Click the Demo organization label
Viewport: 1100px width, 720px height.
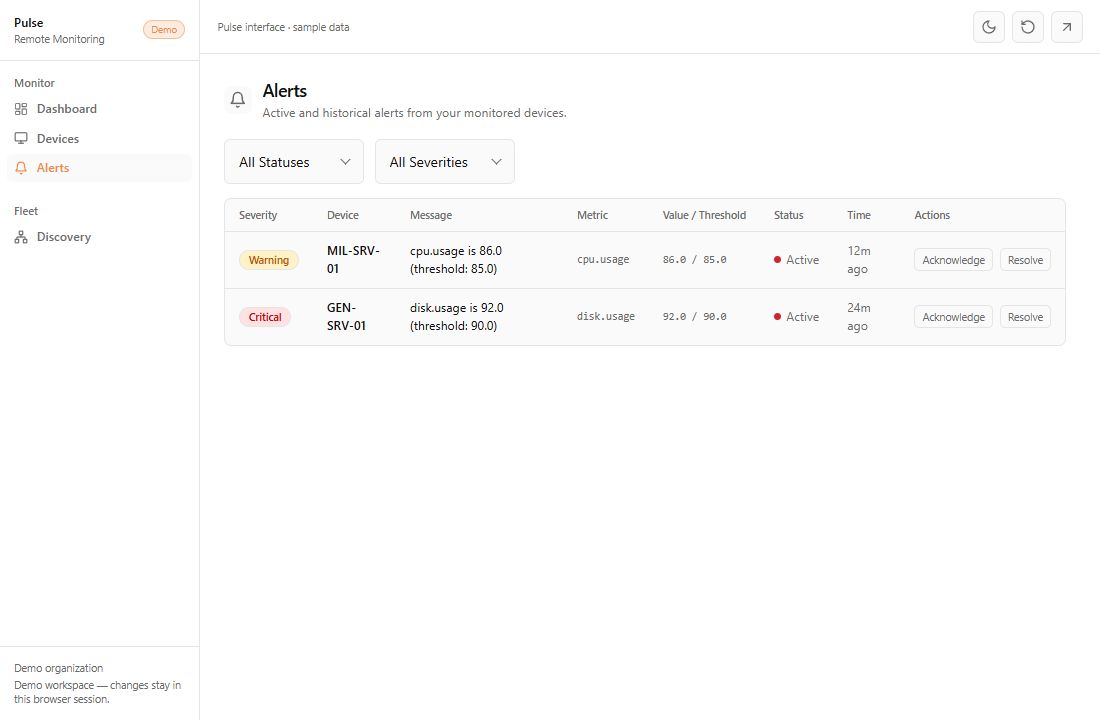pos(58,668)
